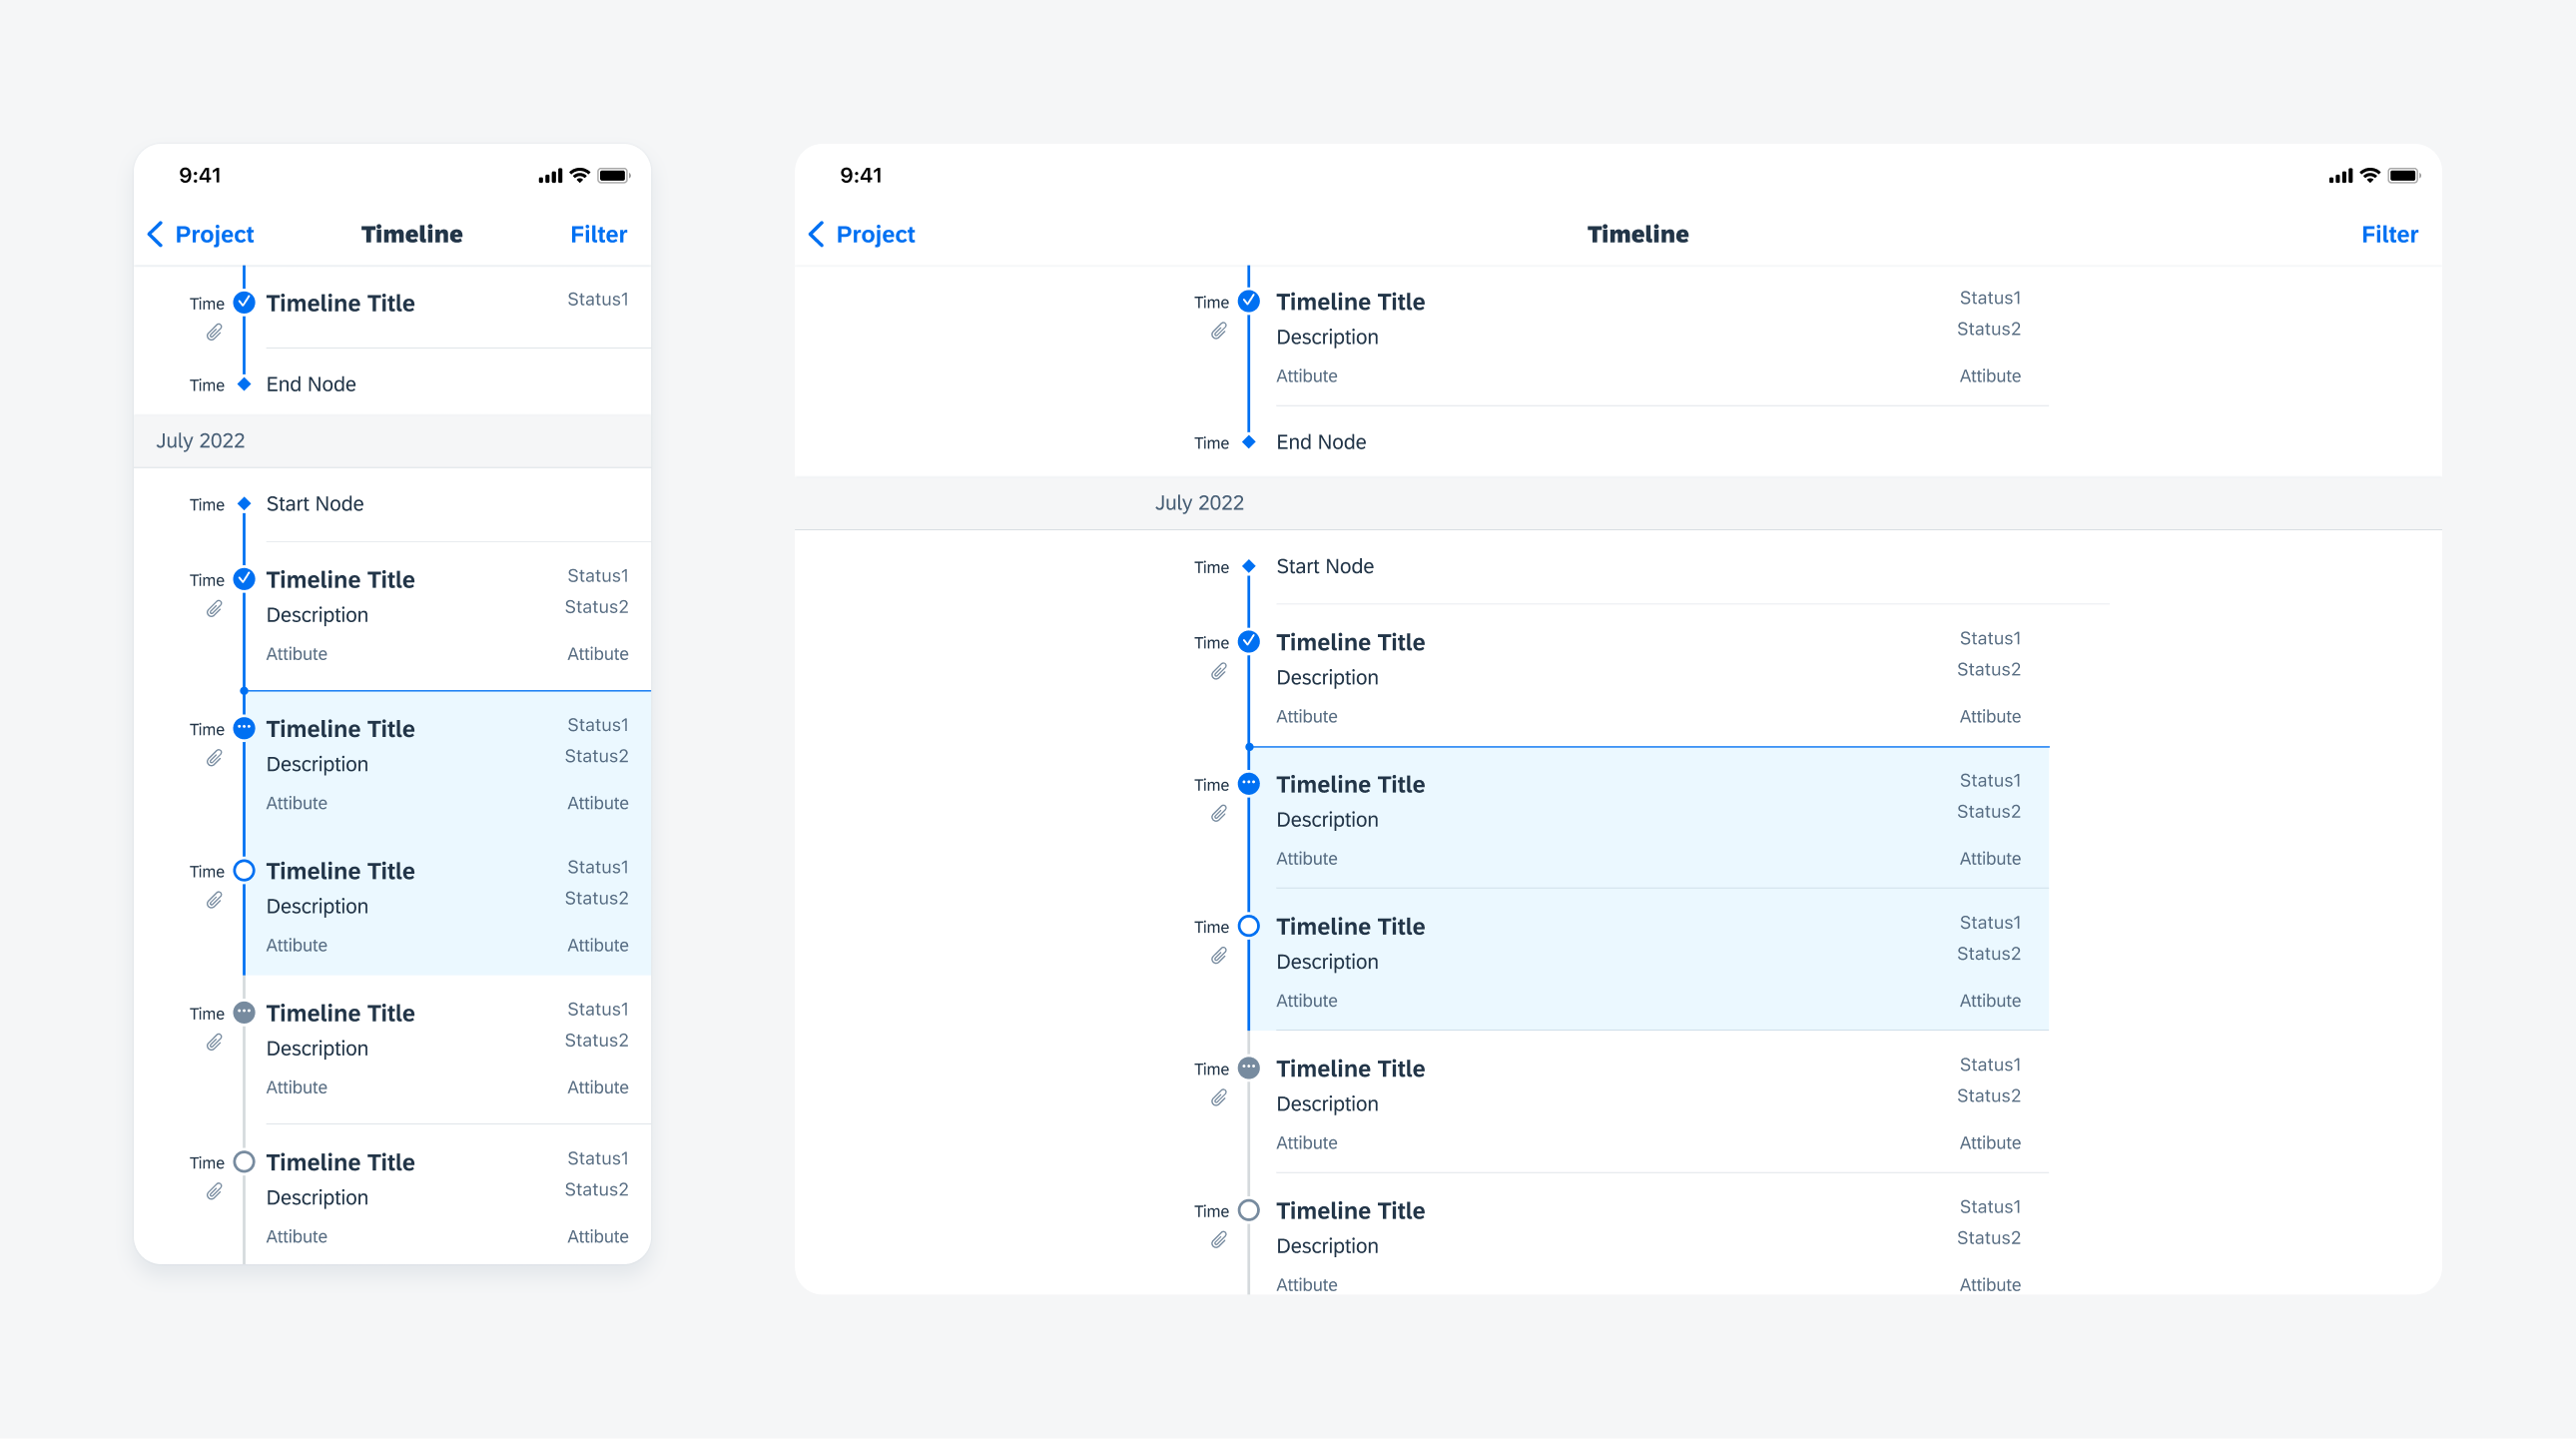
Task: Open Filter in the phone navigation bar
Action: pyautogui.click(x=598, y=234)
